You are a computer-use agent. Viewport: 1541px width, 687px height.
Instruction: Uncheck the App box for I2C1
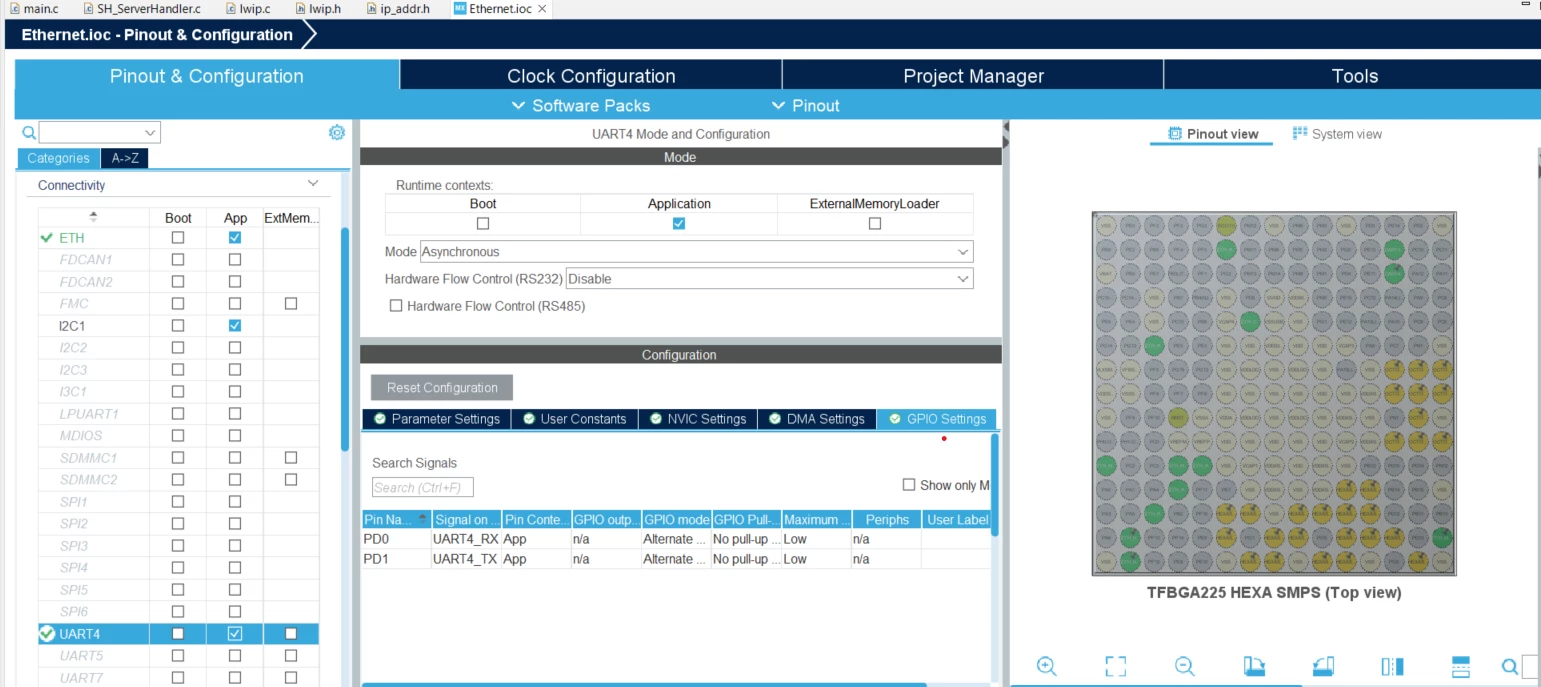[235, 326]
